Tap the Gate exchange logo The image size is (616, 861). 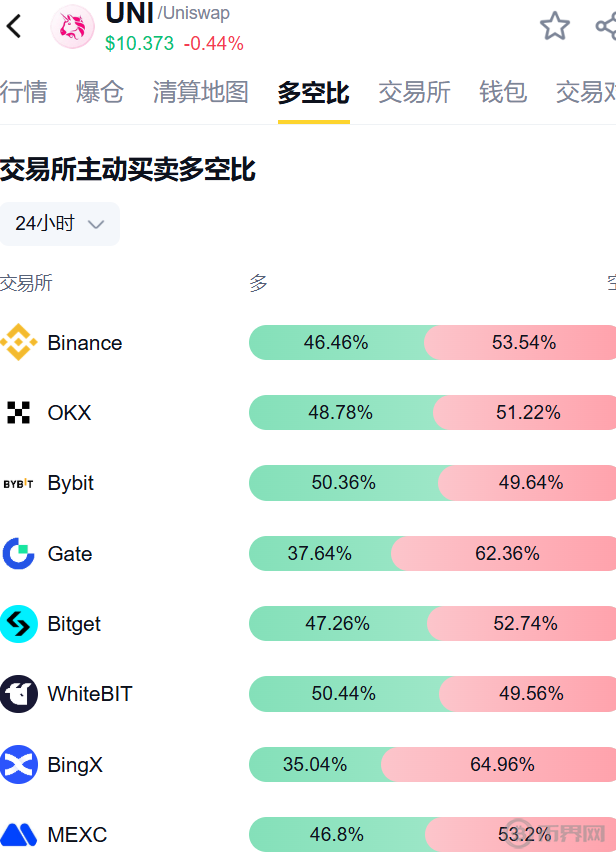19,554
